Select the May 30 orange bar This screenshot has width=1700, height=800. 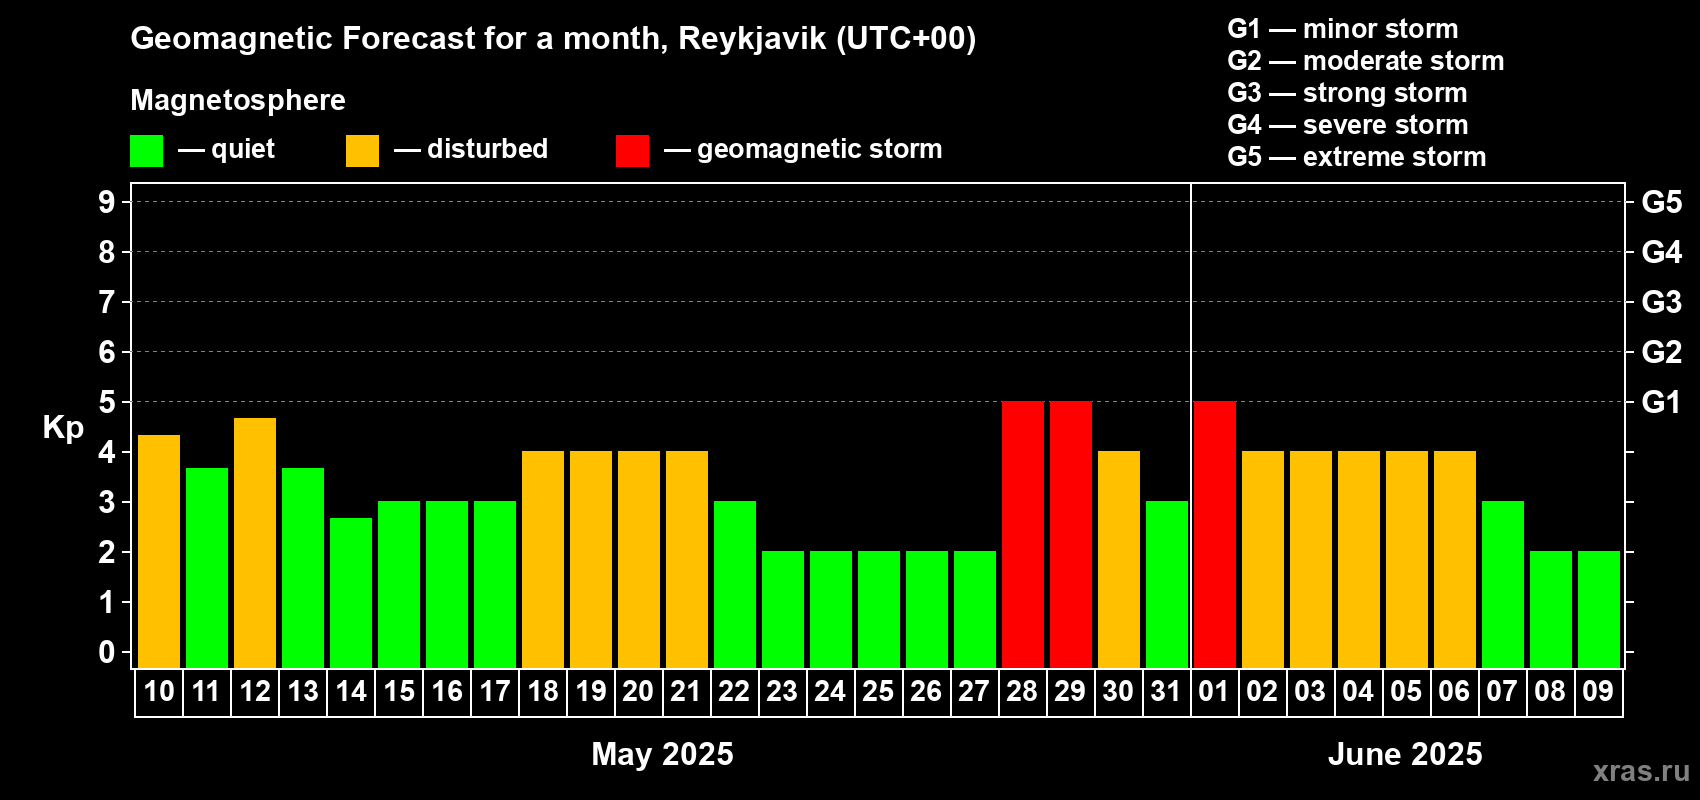pyautogui.click(x=1119, y=560)
